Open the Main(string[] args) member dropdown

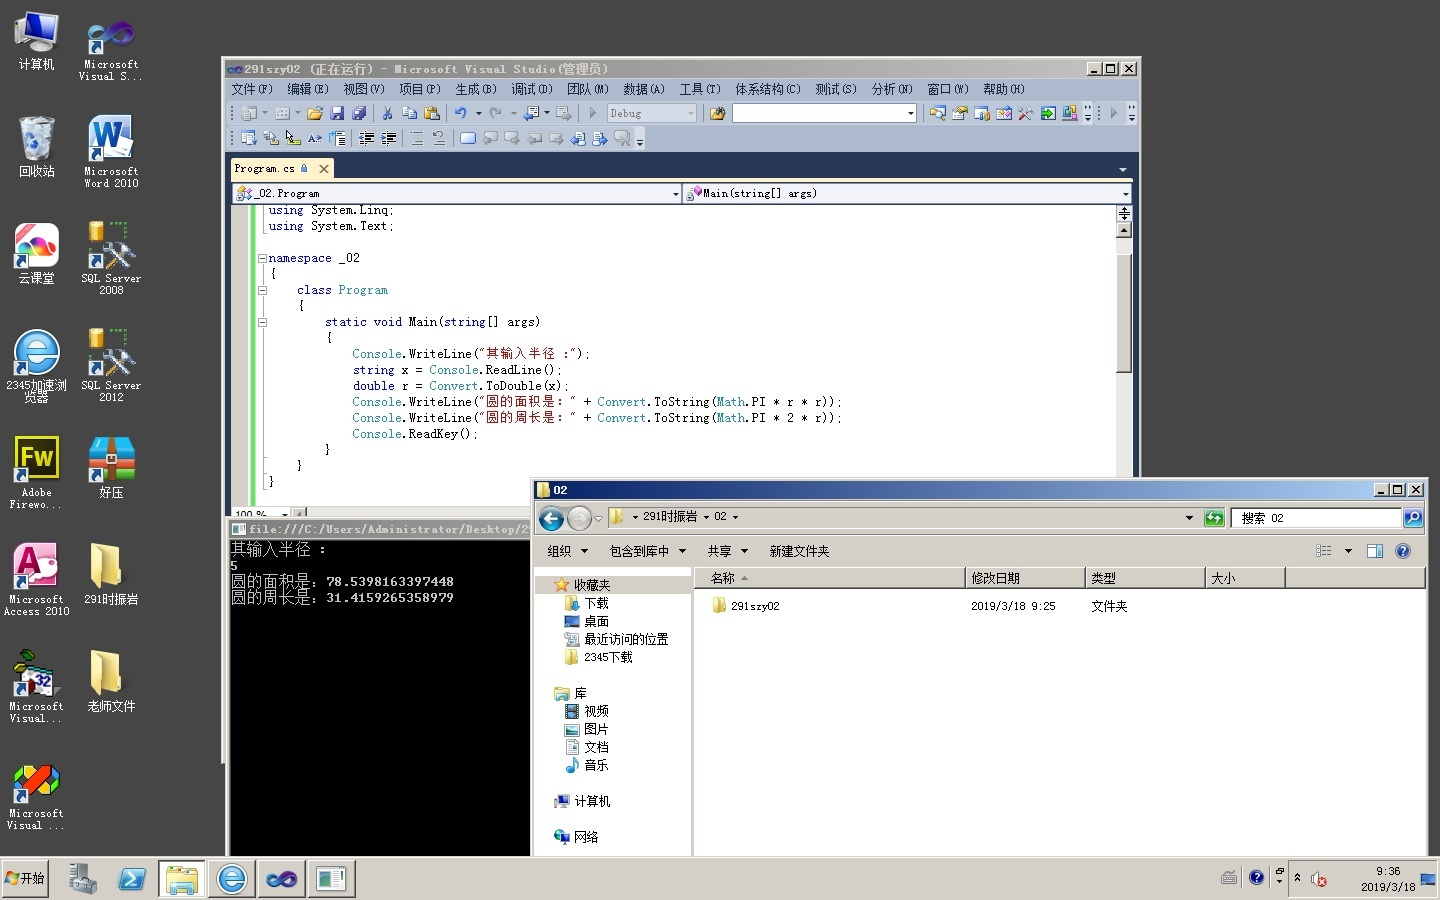[x=1125, y=194]
